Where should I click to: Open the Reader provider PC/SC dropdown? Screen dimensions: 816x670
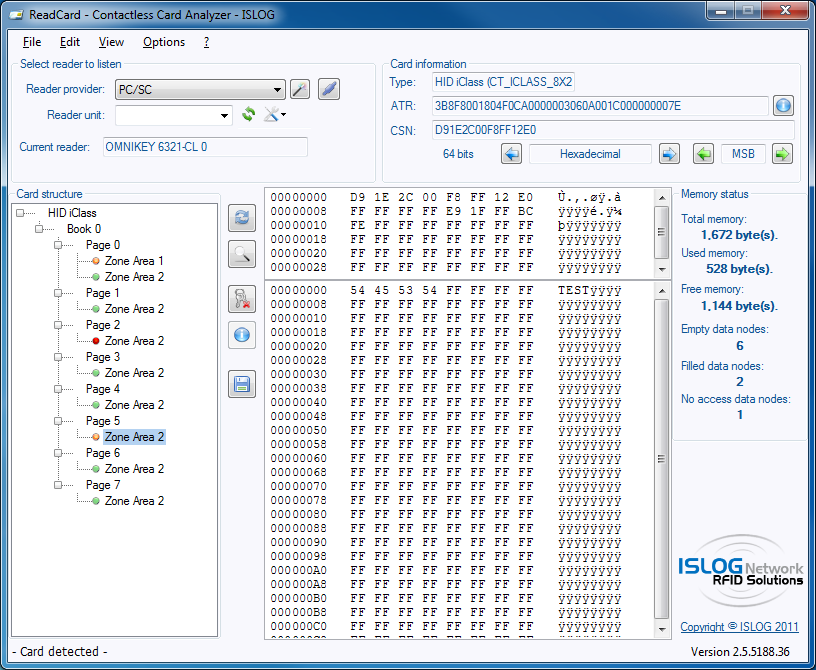pos(200,90)
